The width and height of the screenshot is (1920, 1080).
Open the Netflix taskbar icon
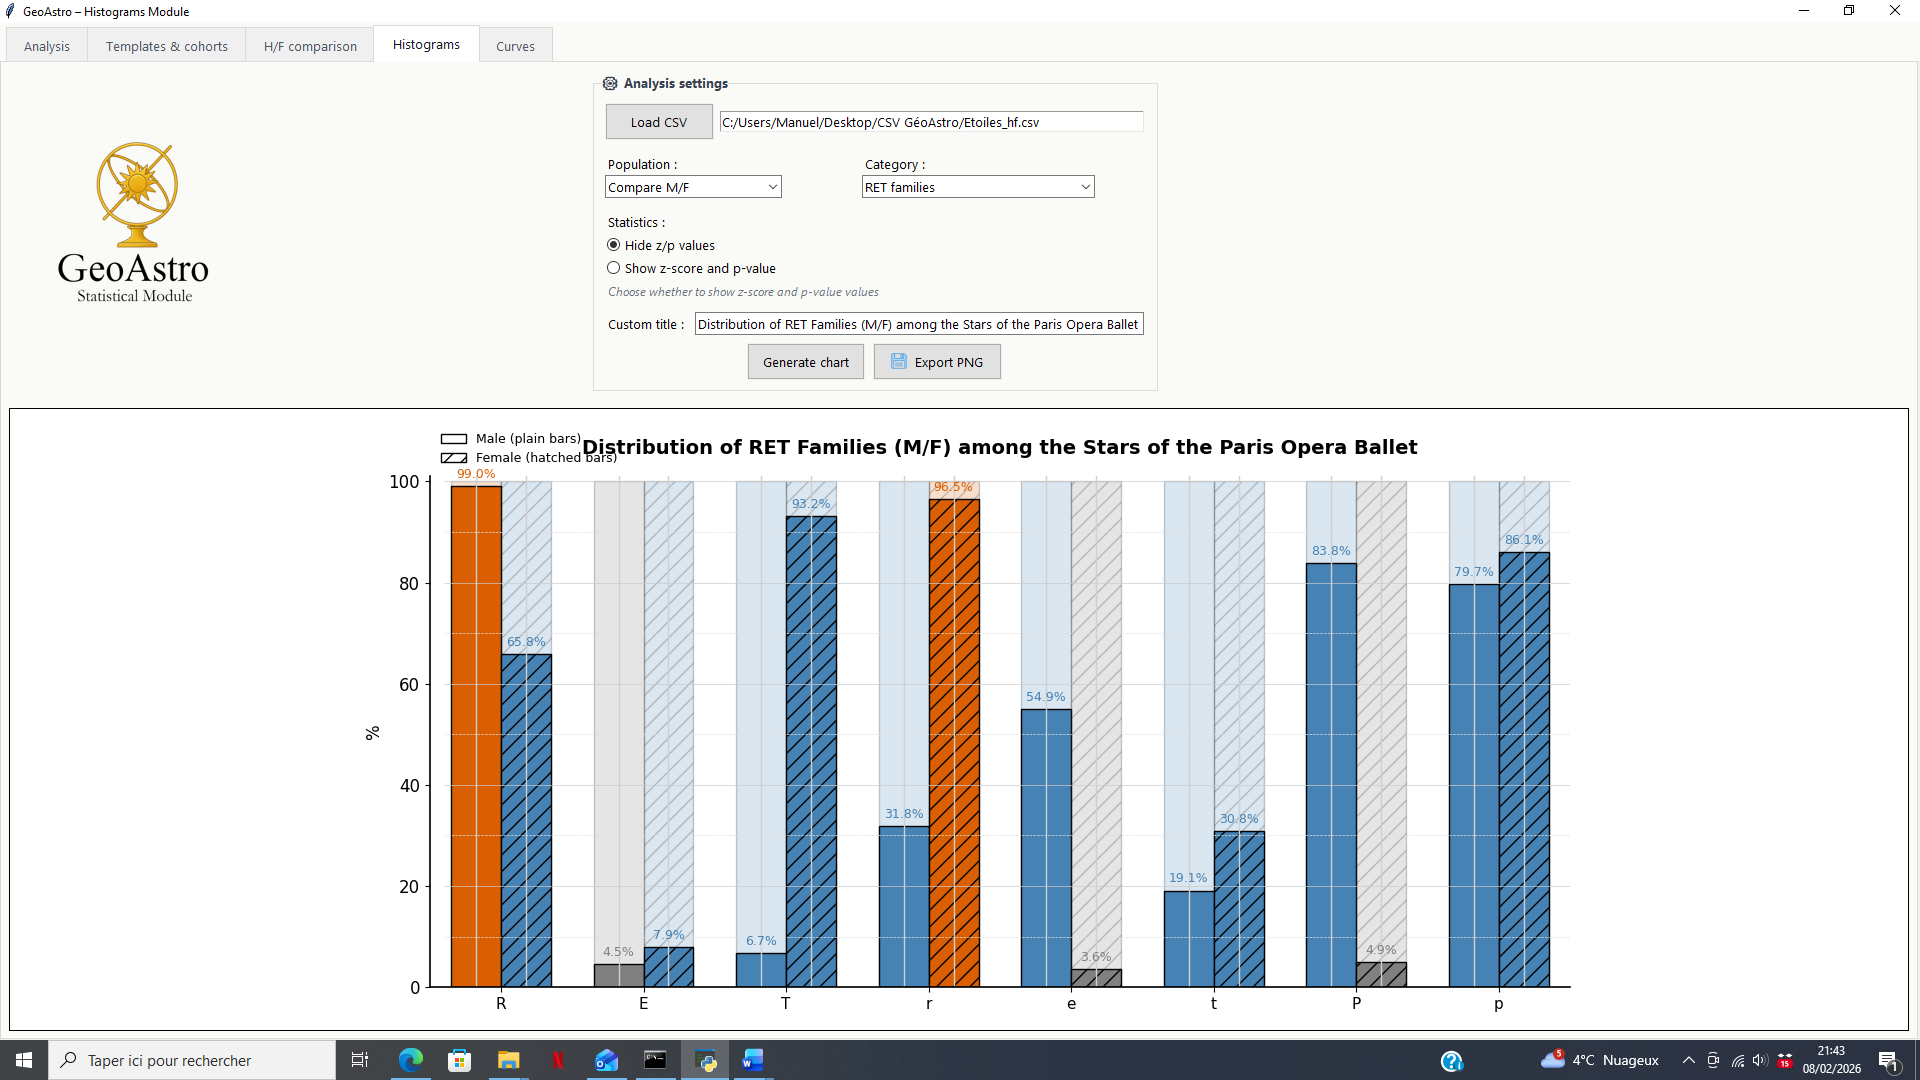pos(558,1060)
